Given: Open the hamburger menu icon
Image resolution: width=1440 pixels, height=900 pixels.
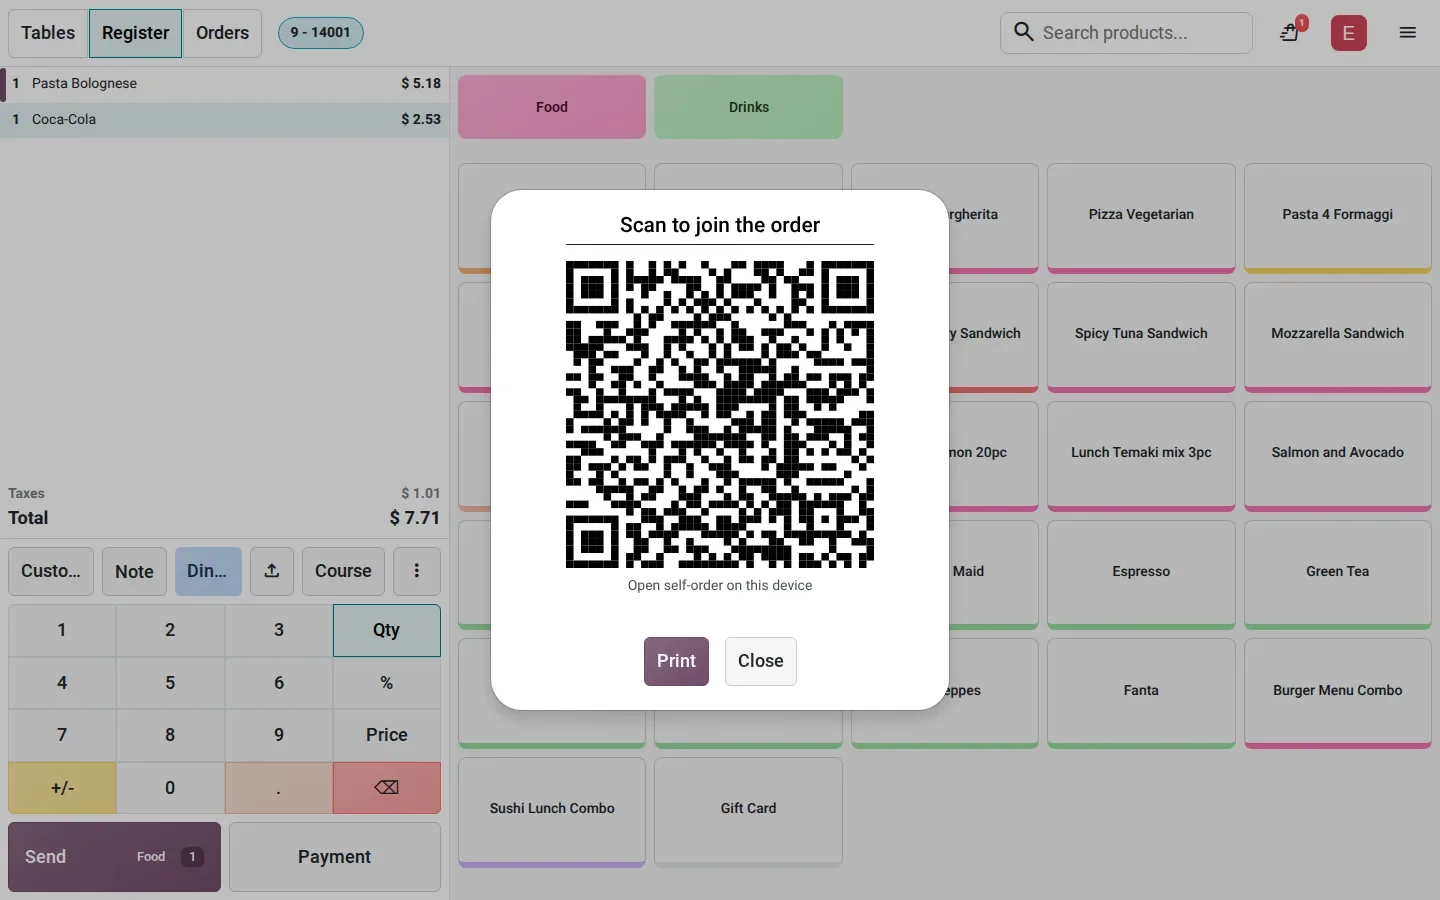Looking at the screenshot, I should (1408, 33).
